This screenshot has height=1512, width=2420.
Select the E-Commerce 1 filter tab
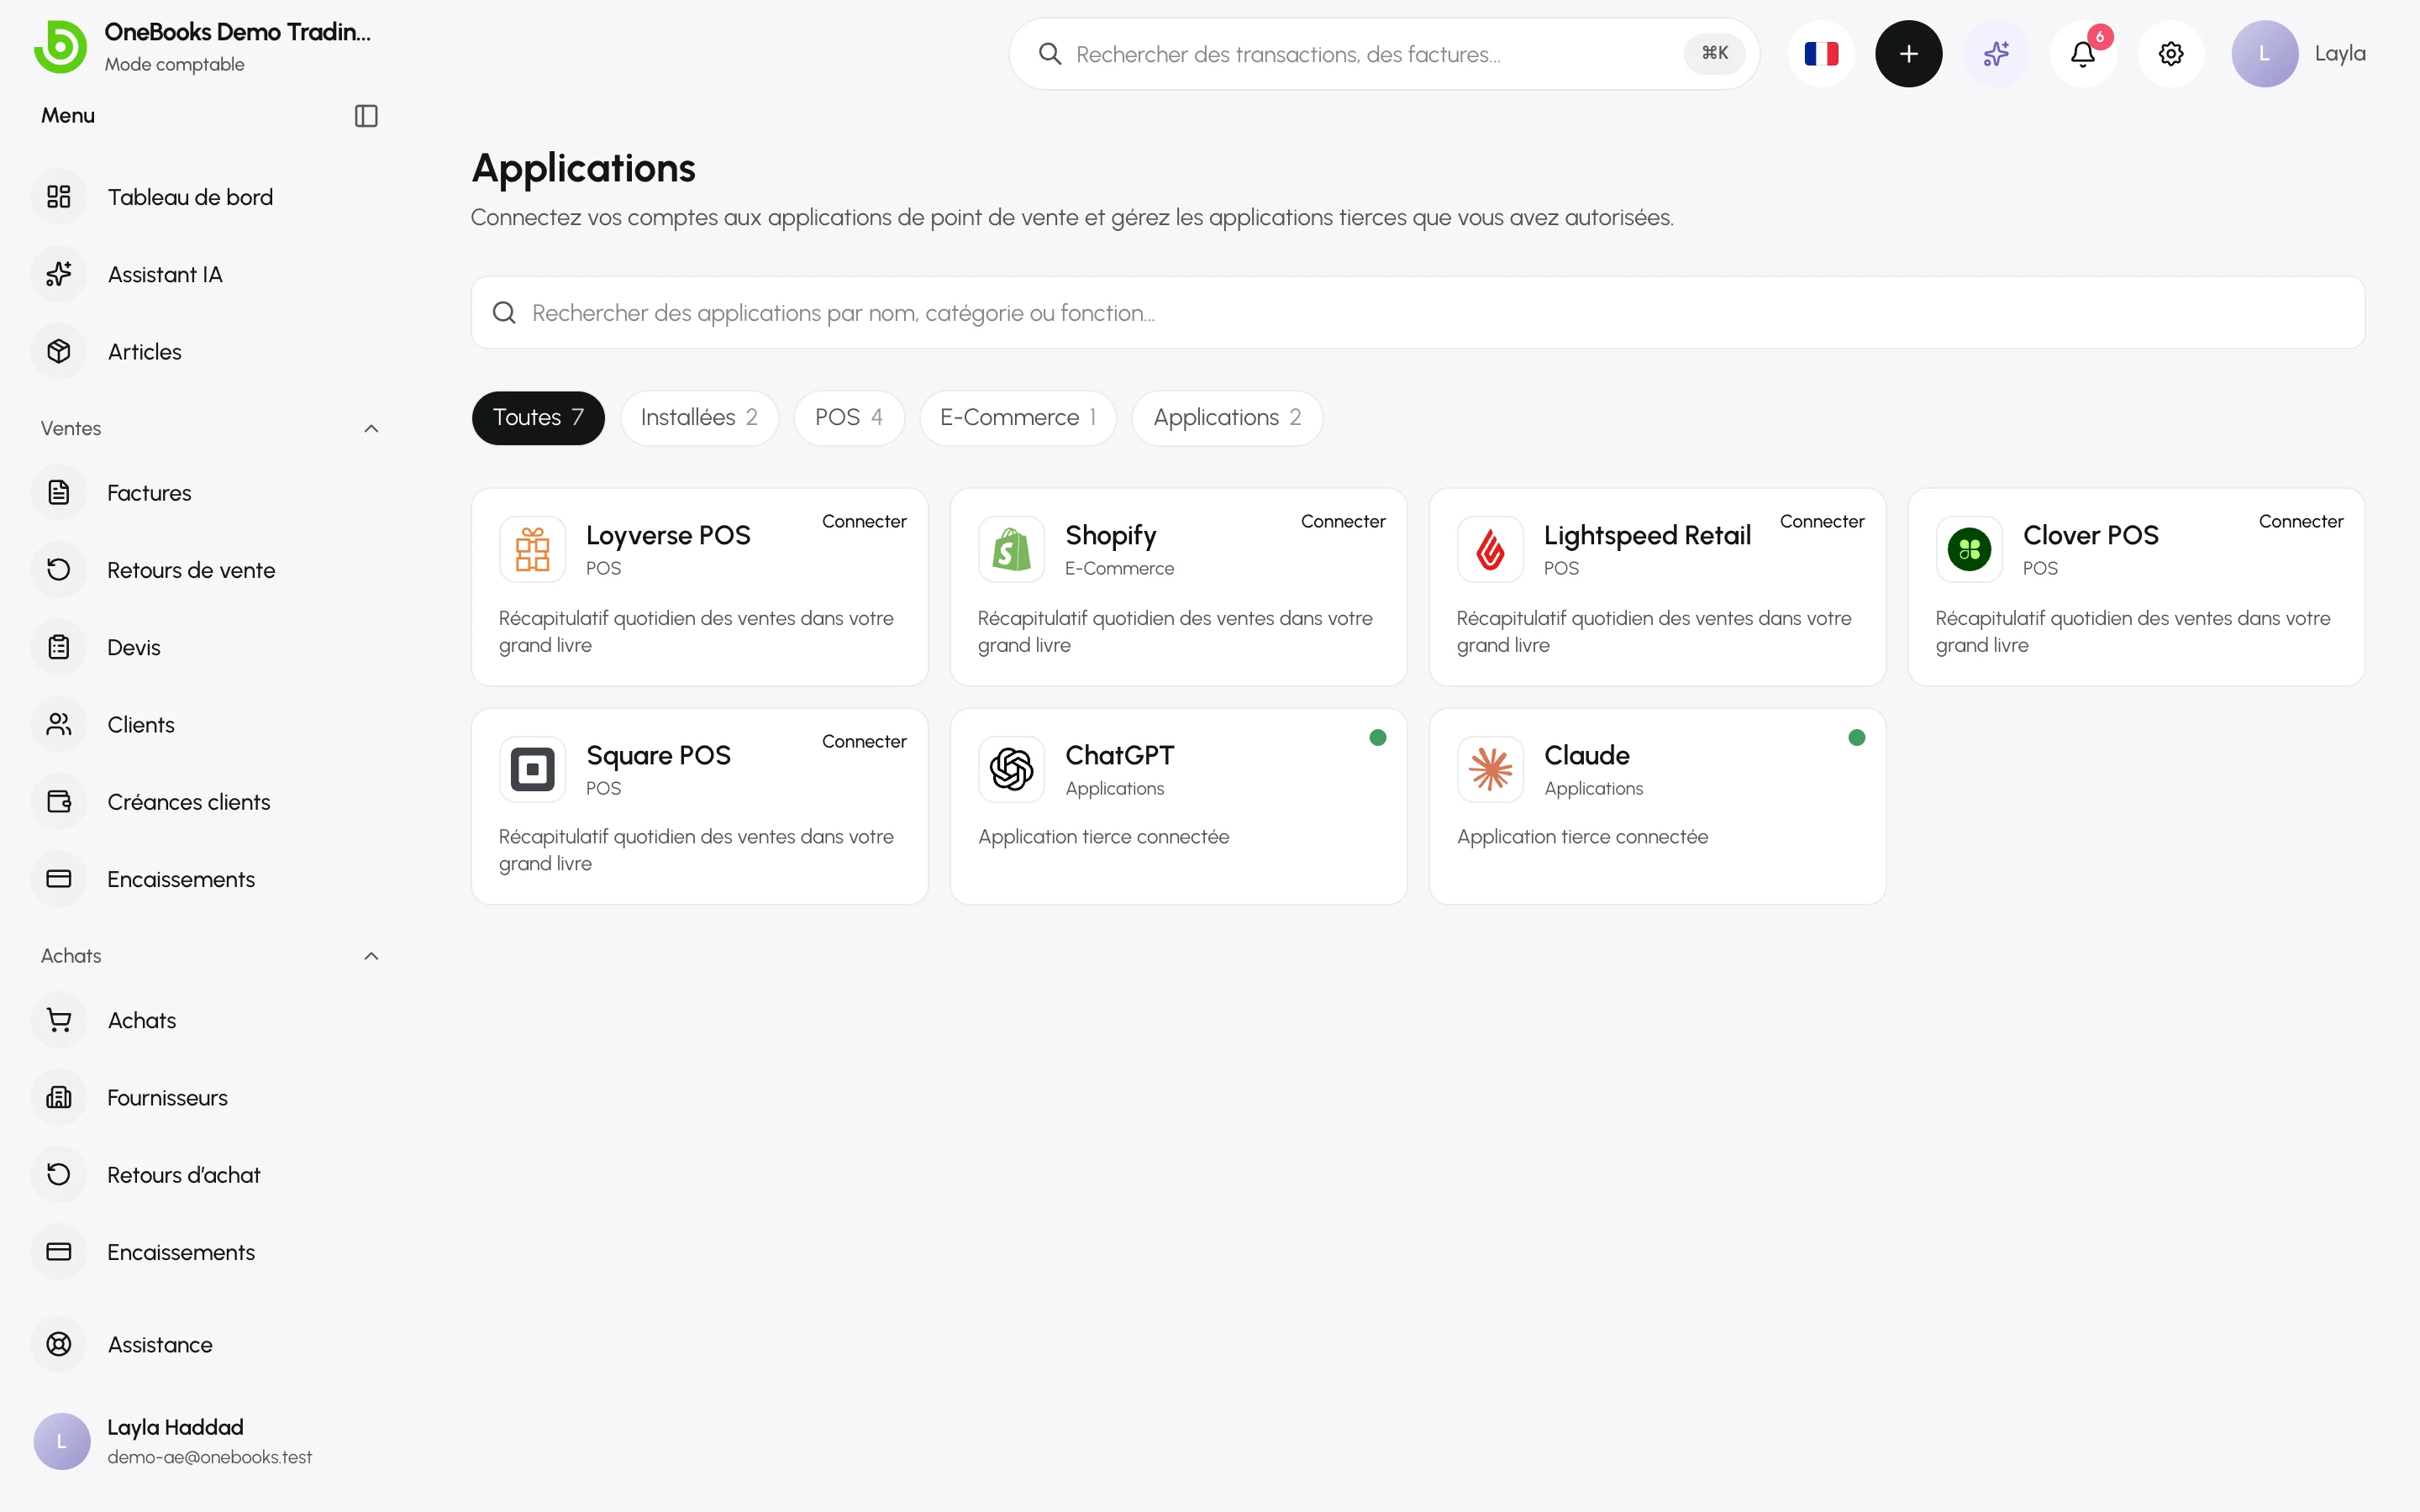pyautogui.click(x=1018, y=418)
